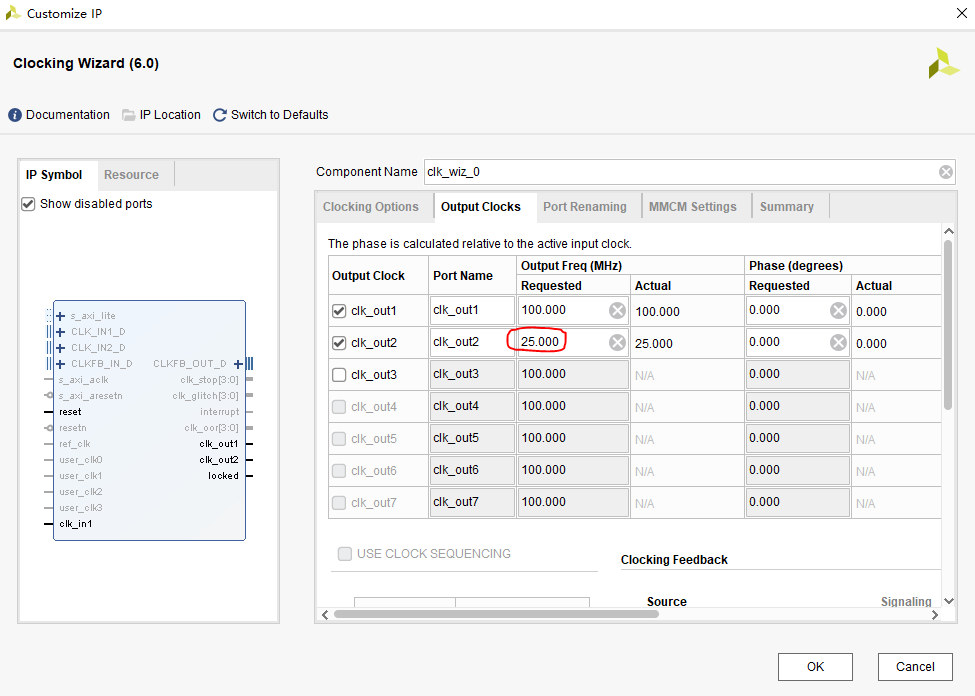Image resolution: width=975 pixels, height=696 pixels.
Task: Click the scroll down arrow of the panel
Action: [x=948, y=601]
